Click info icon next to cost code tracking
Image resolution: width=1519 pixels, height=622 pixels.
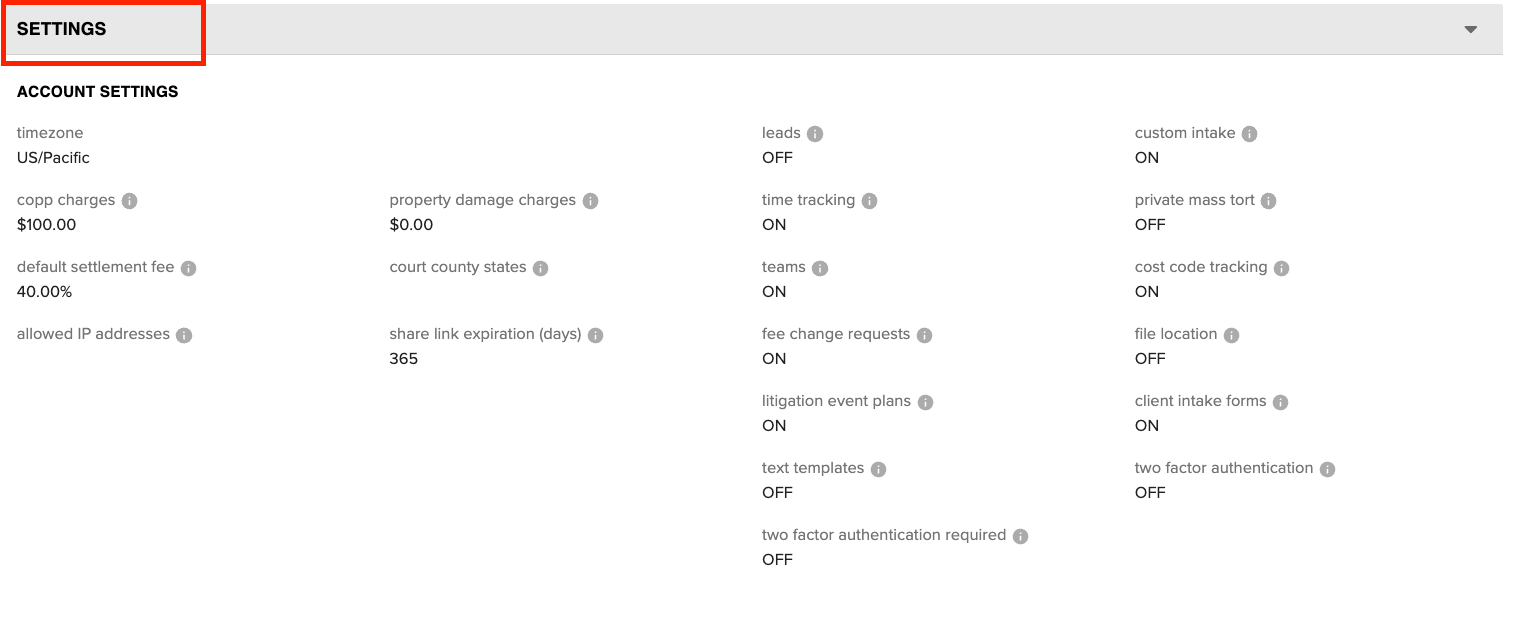(x=1281, y=268)
